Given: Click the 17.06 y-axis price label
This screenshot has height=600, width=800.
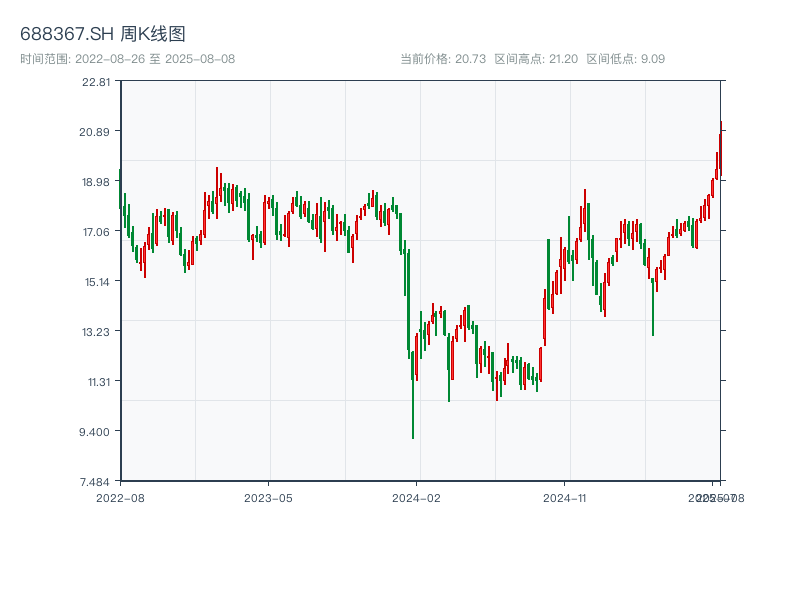Looking at the screenshot, I should point(97,232).
